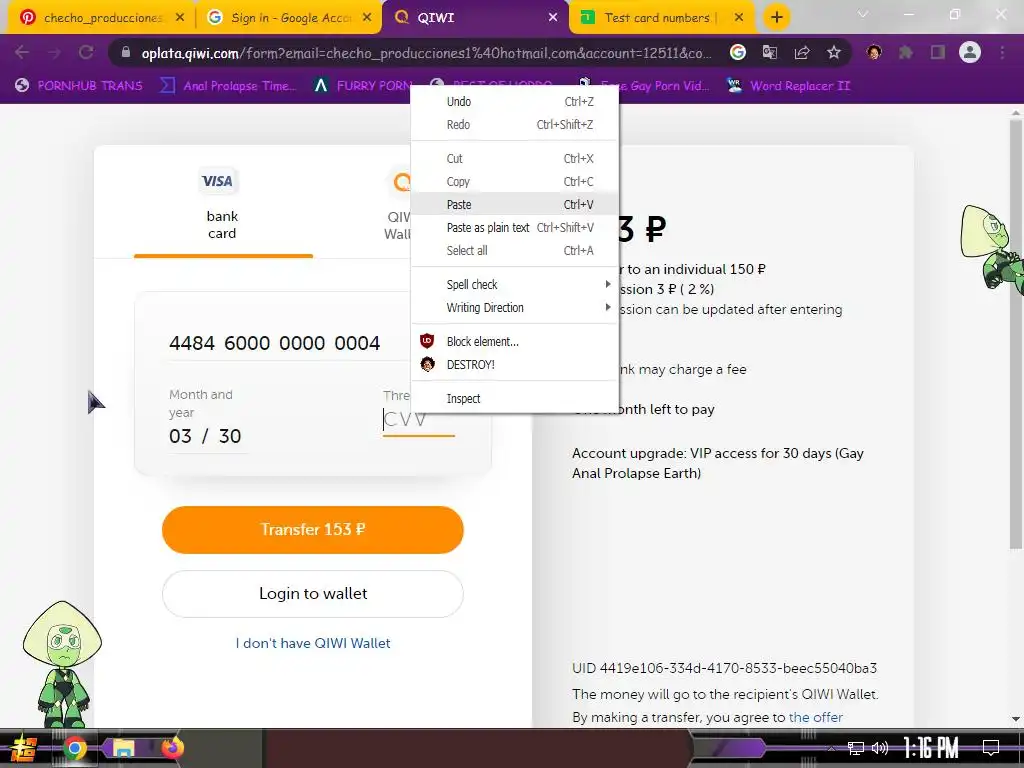This screenshot has width=1024, height=768.
Task: Expand the hidden tray icons chevron
Action: click(831, 748)
